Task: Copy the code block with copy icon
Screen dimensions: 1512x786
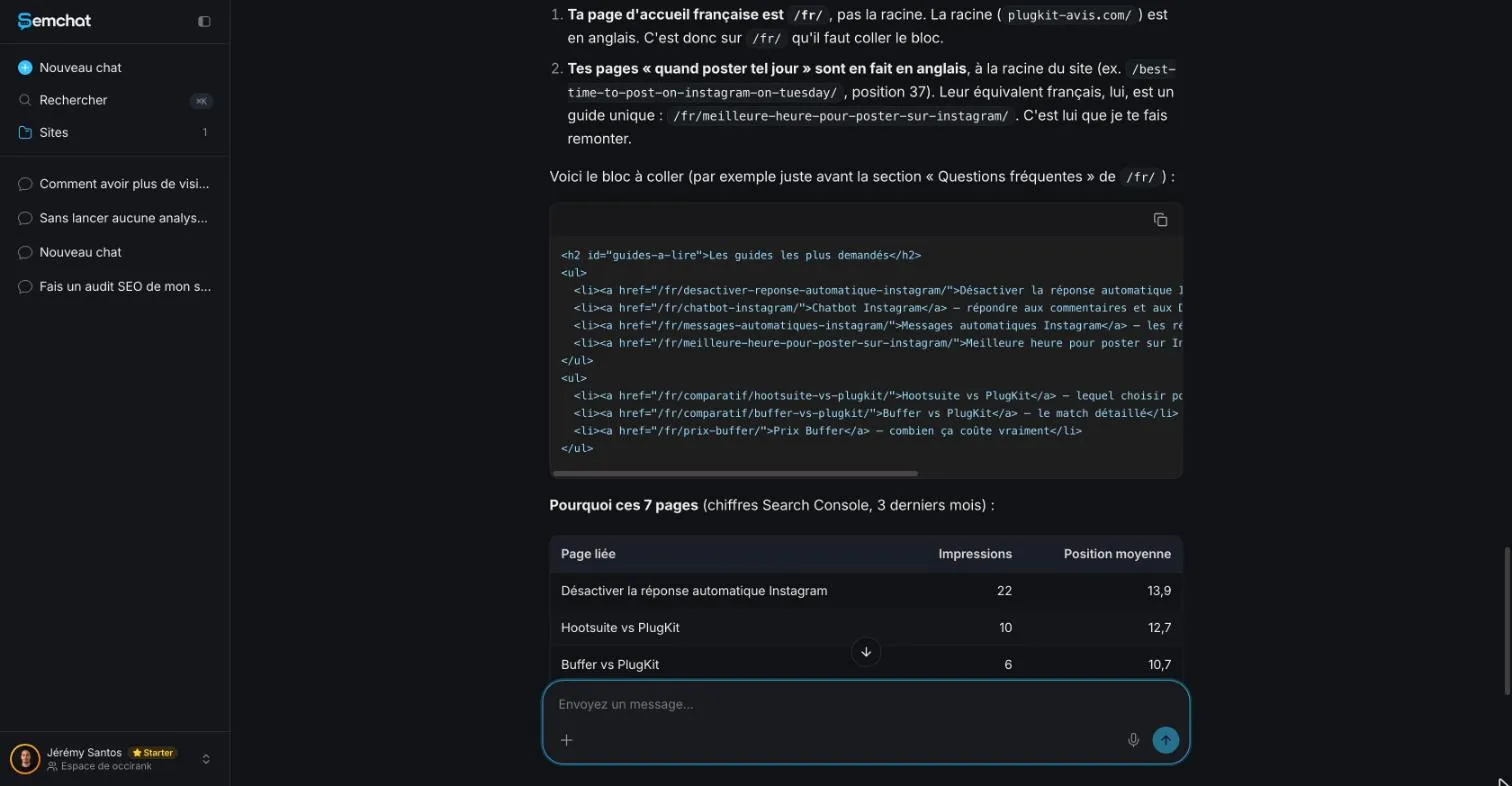Action: (x=1160, y=220)
